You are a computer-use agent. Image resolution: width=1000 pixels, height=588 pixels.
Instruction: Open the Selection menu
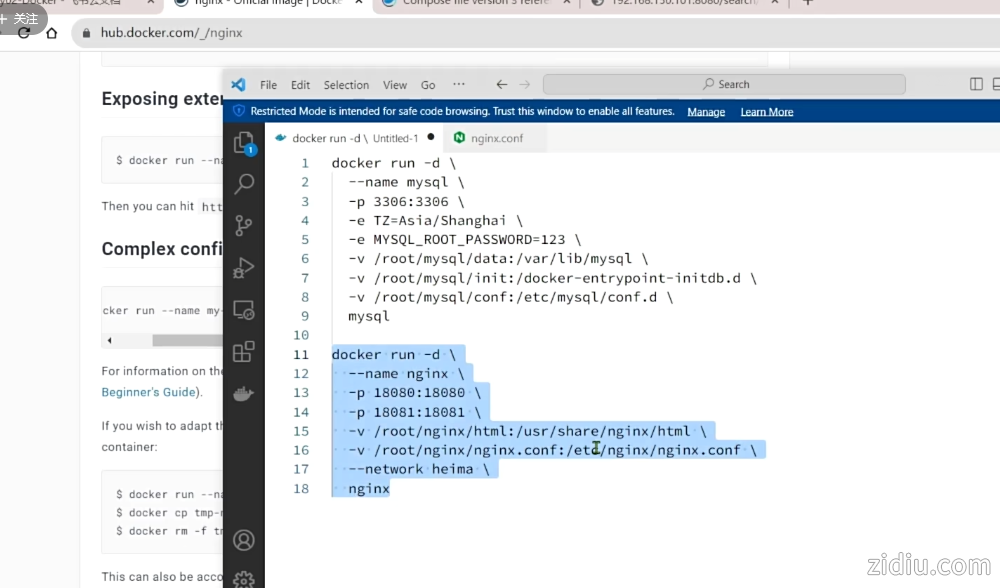point(346,85)
